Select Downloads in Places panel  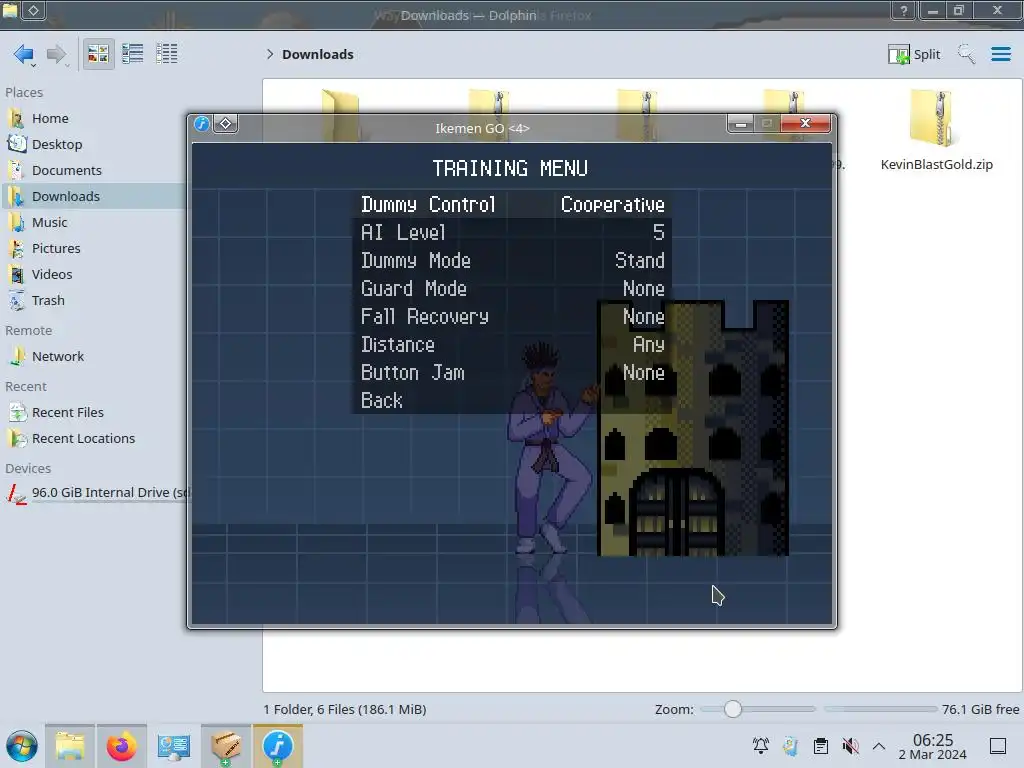click(x=93, y=197)
